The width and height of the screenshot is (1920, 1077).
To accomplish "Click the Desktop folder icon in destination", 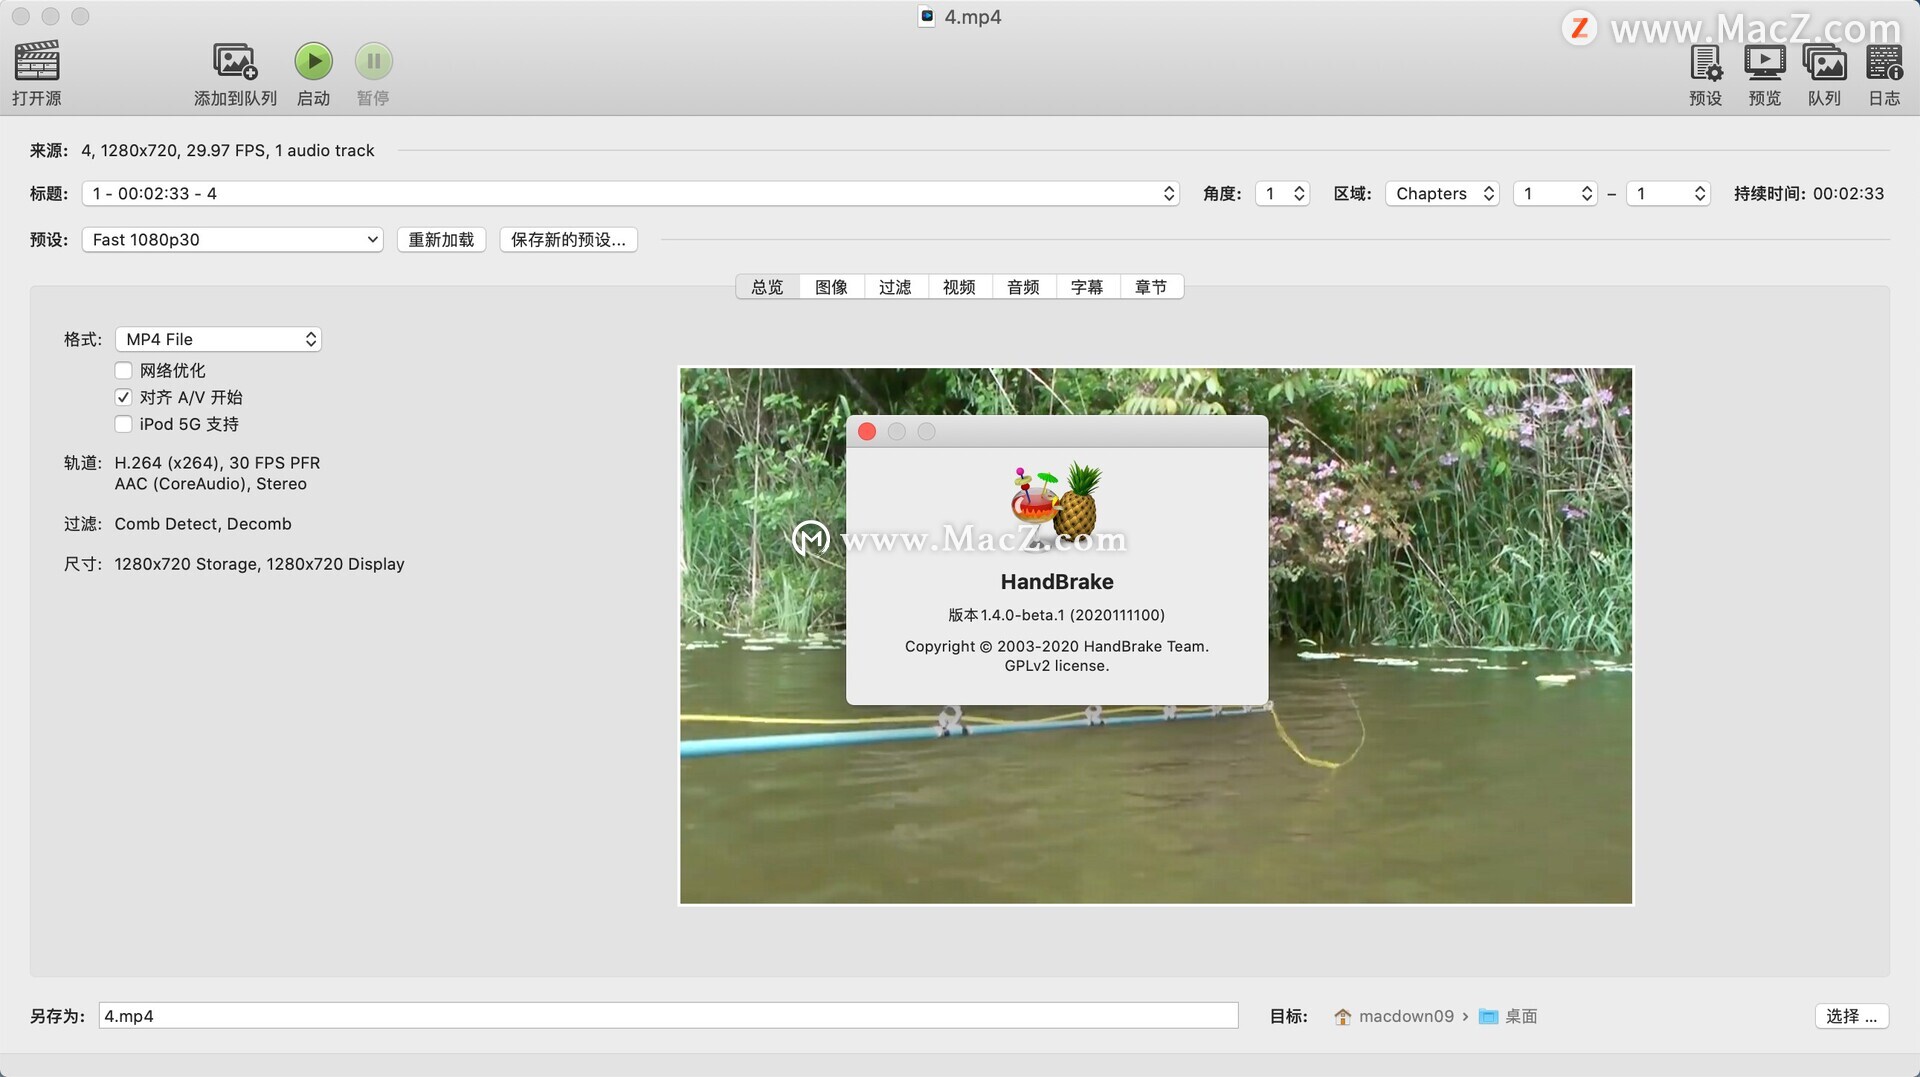I will click(x=1488, y=1017).
